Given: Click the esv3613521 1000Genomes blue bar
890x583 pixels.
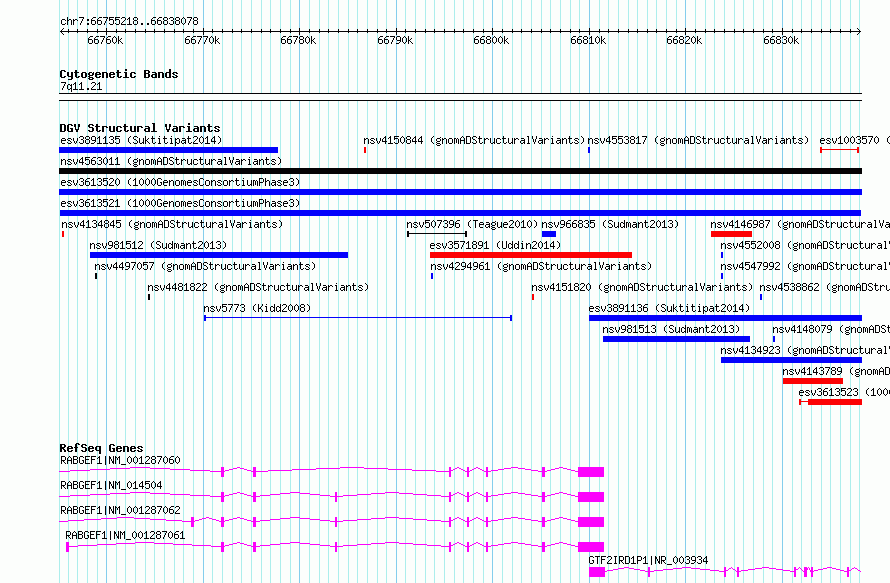Looking at the screenshot, I should pos(460,213).
